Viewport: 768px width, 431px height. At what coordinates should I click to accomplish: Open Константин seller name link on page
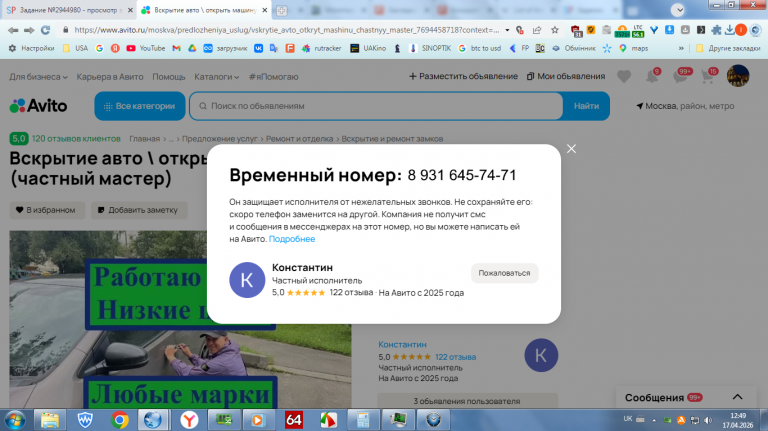[402, 344]
